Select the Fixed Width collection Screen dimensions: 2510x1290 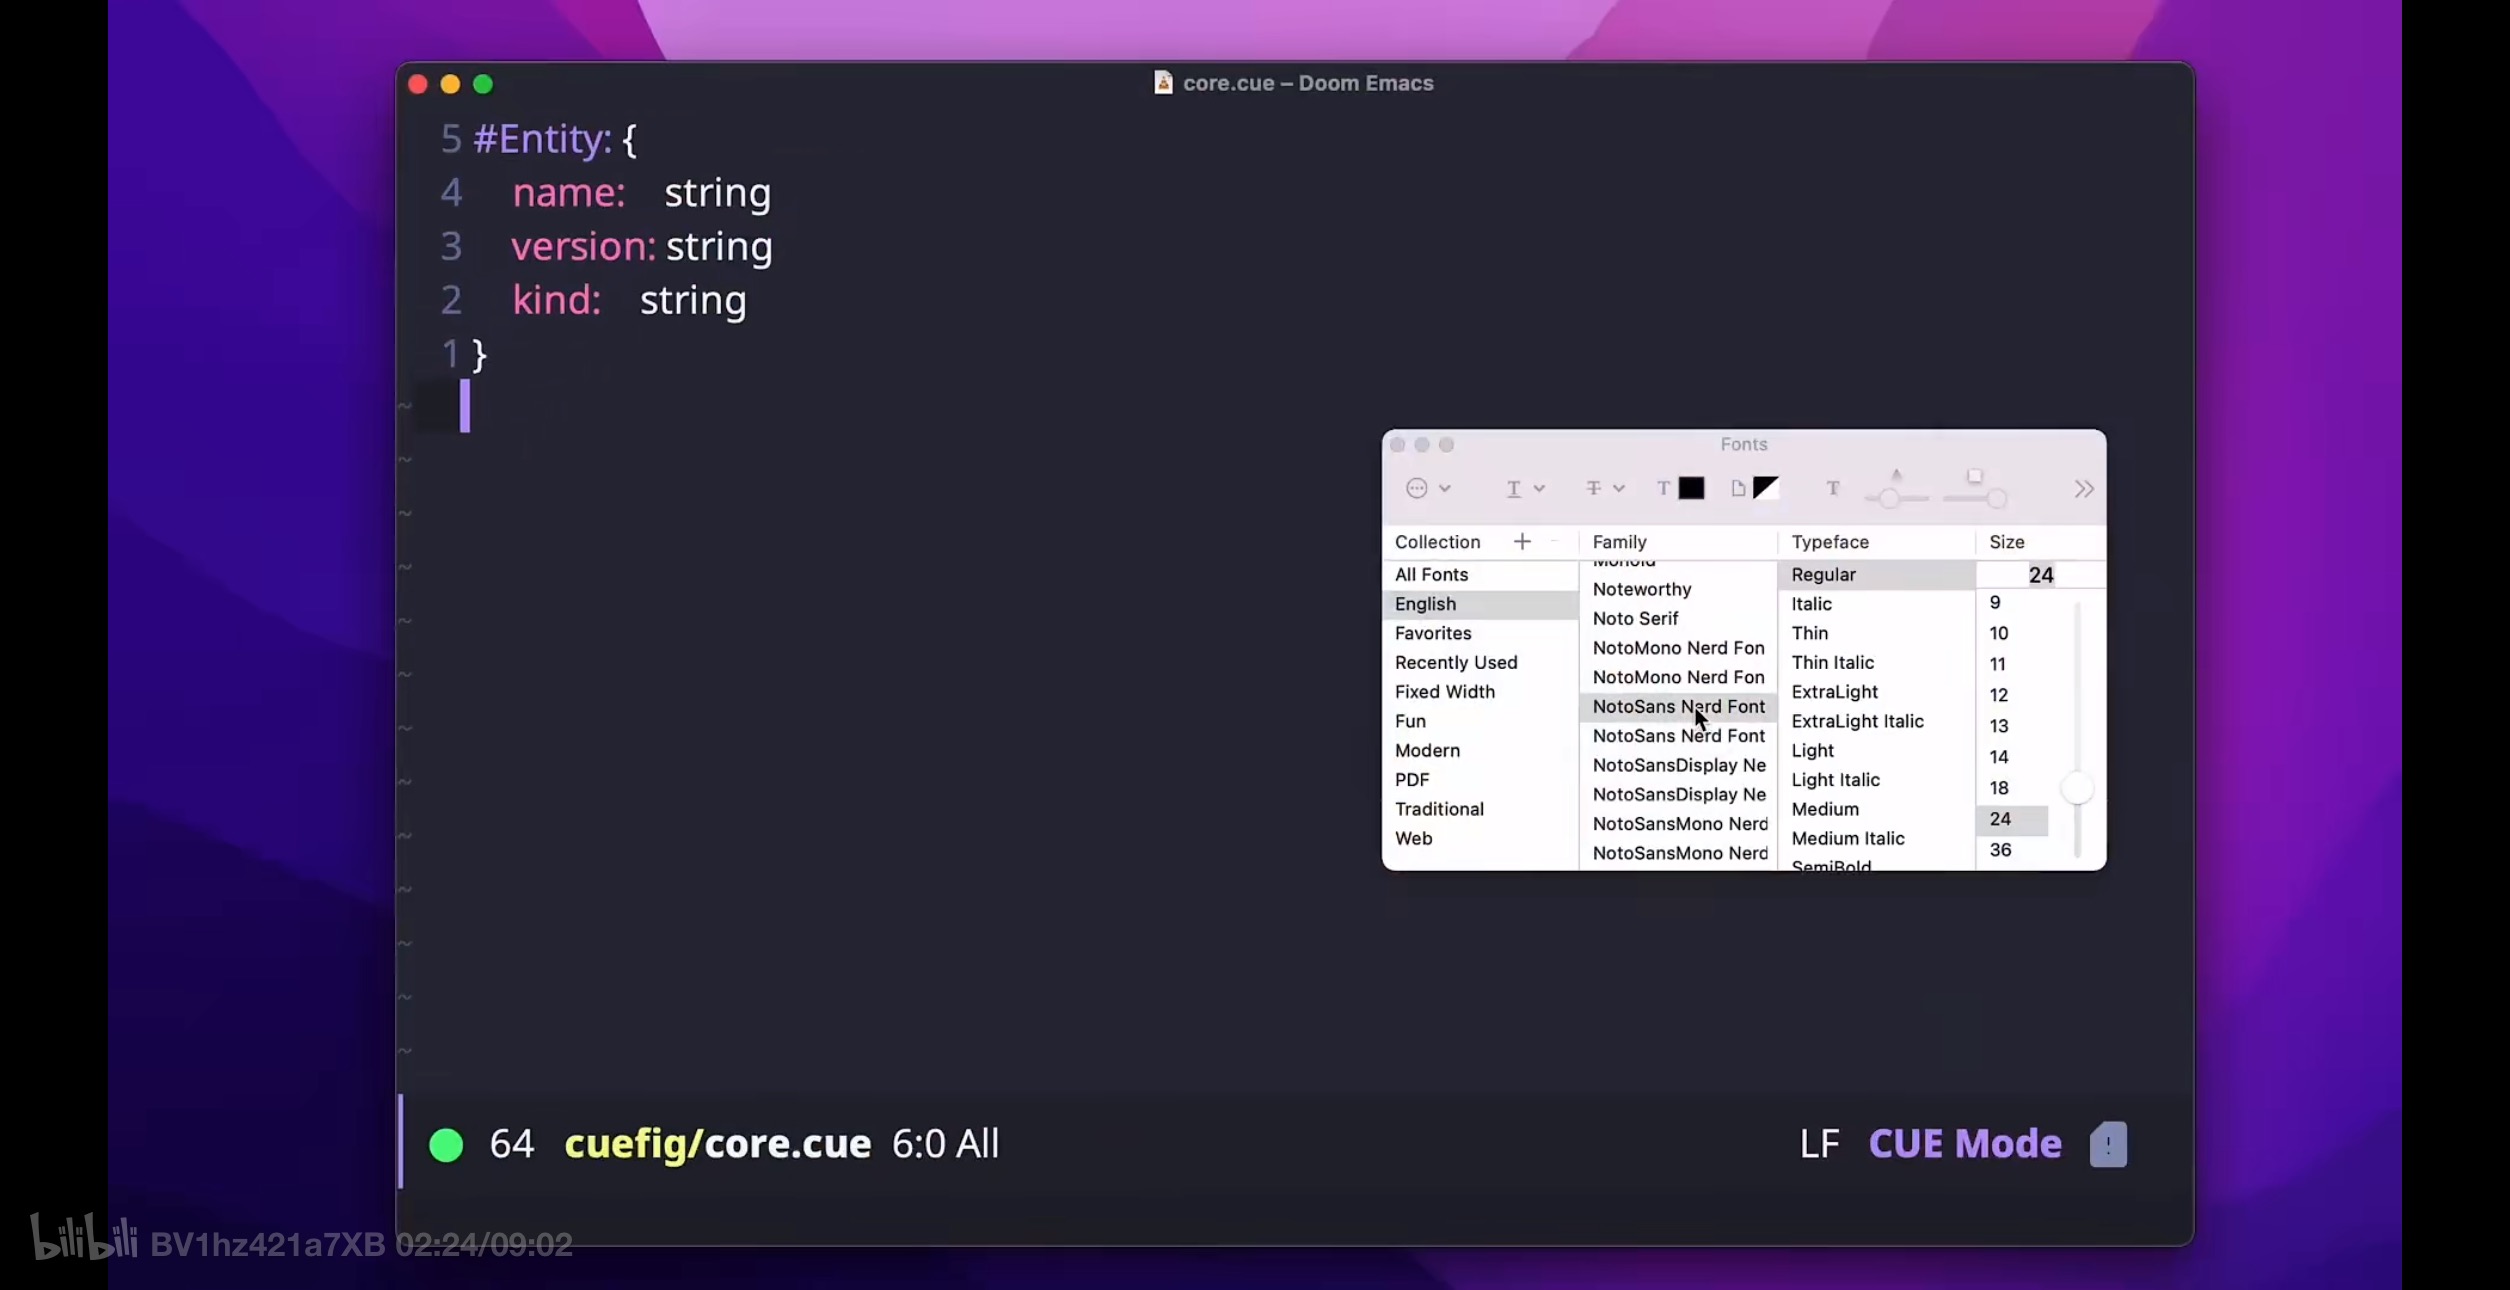1480,692
